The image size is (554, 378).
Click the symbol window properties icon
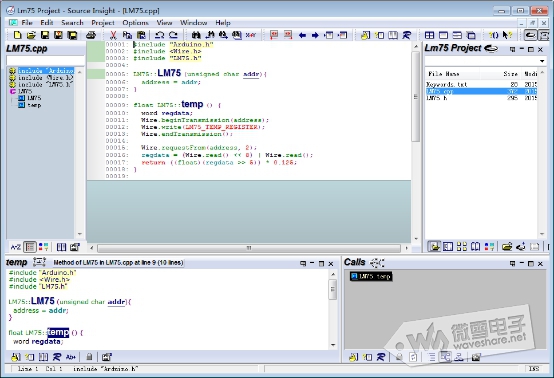(75, 247)
